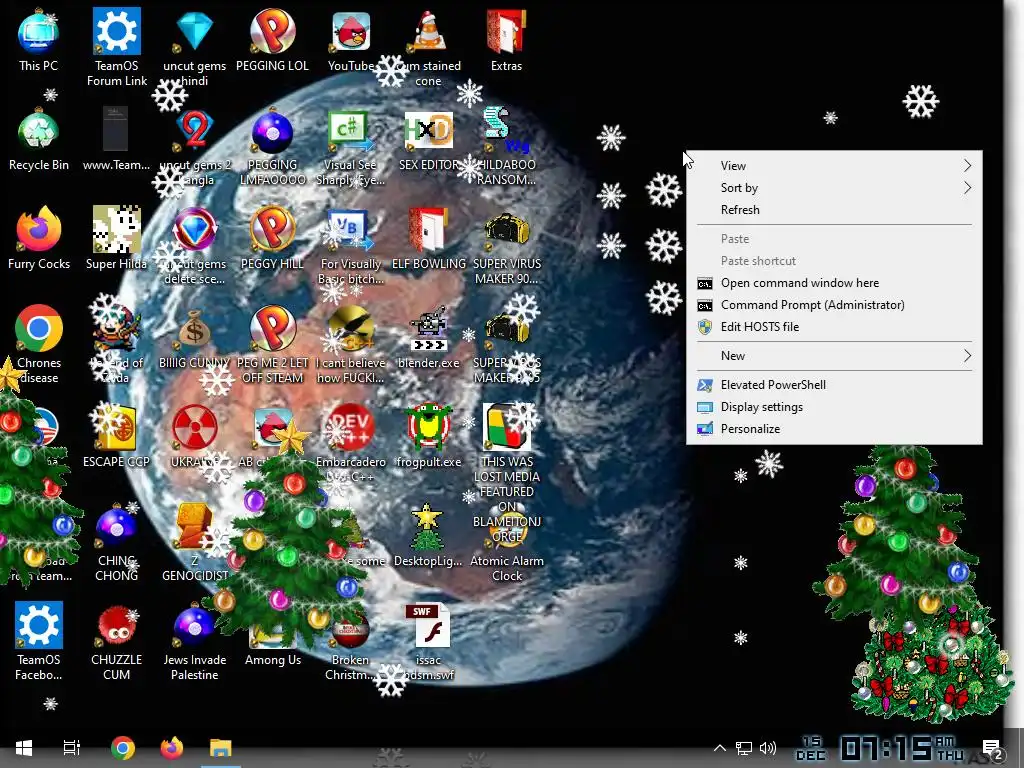Image resolution: width=1024 pixels, height=768 pixels.
Task: Open Display settings from context menu
Action: click(834, 407)
